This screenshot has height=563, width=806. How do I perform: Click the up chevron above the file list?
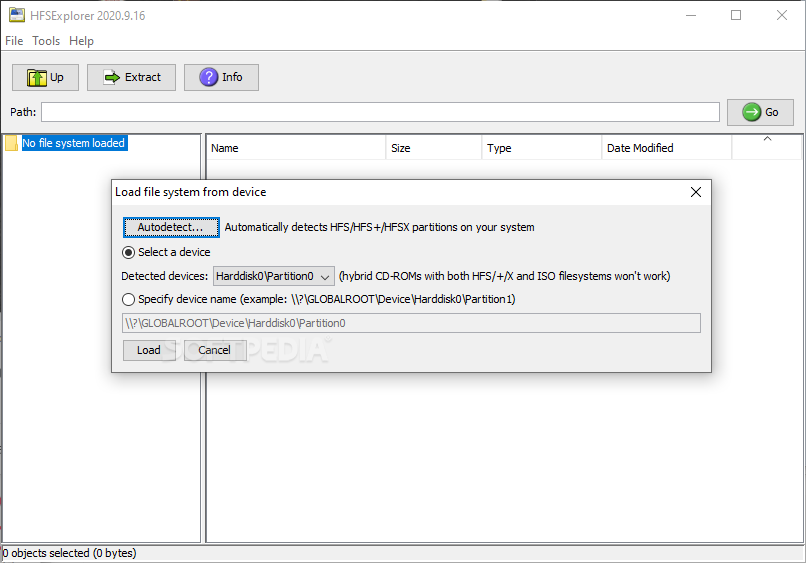tap(767, 139)
